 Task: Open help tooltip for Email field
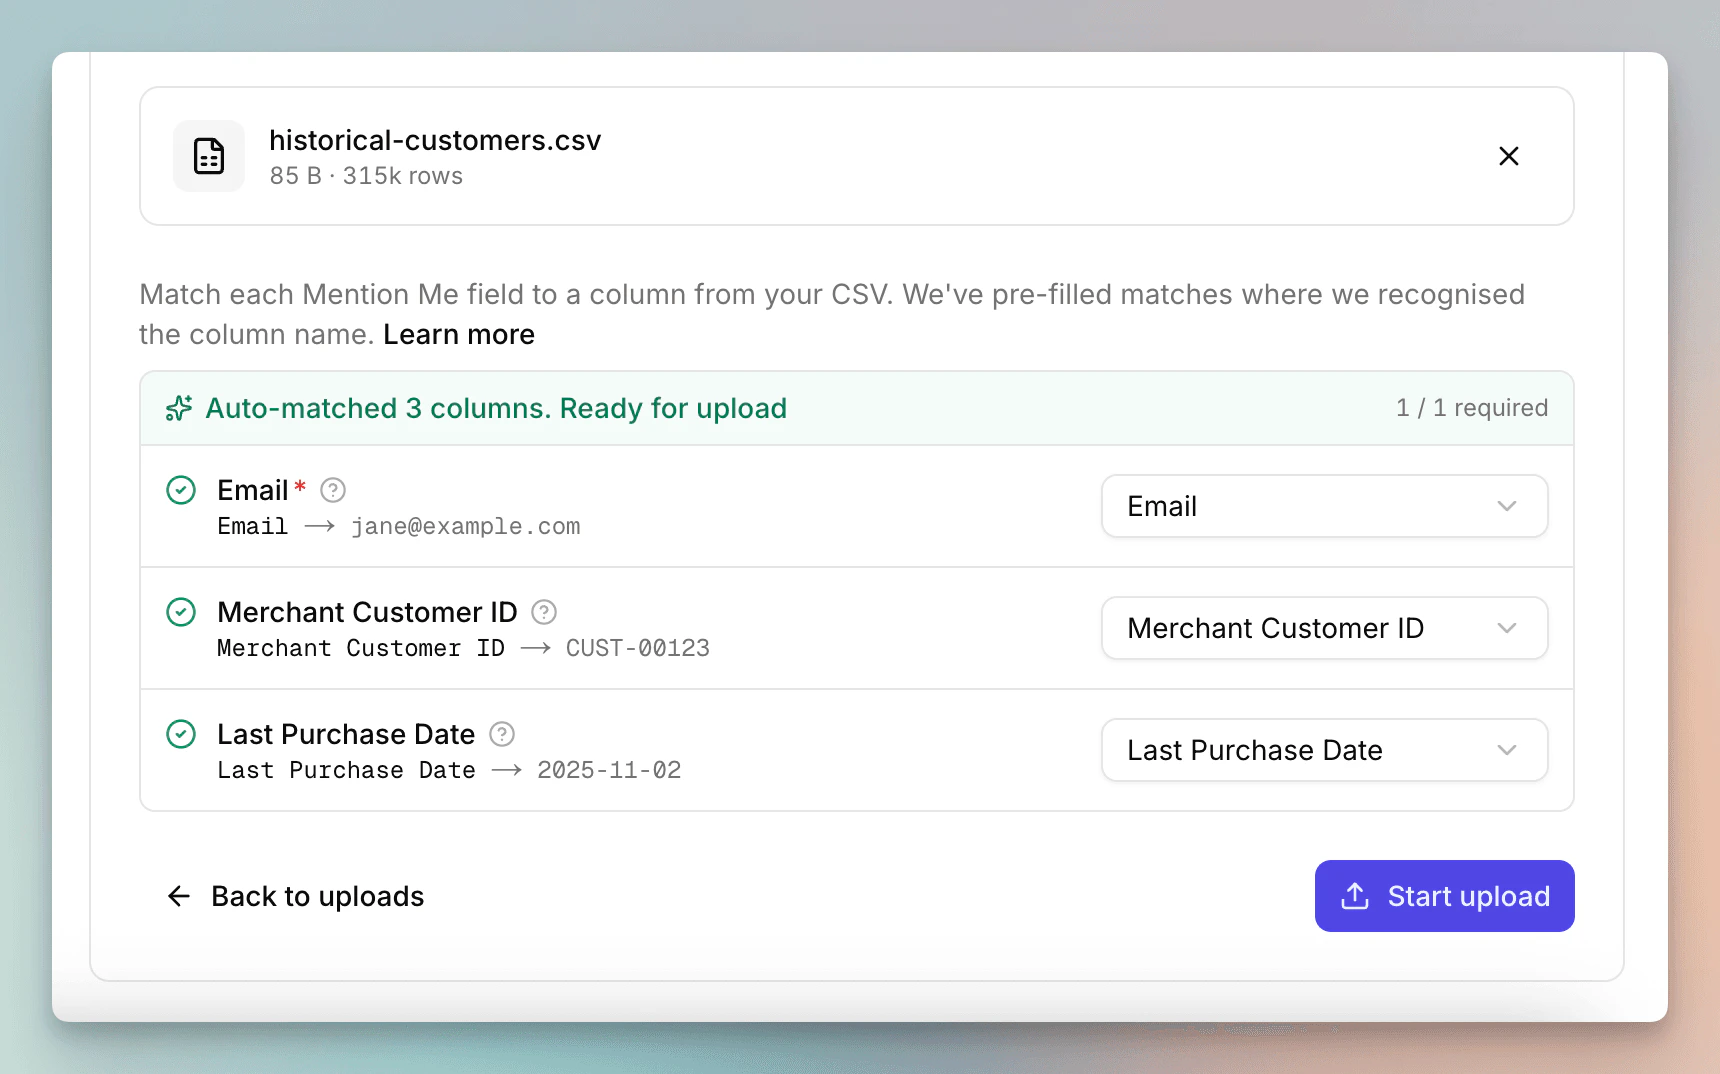[x=333, y=490]
